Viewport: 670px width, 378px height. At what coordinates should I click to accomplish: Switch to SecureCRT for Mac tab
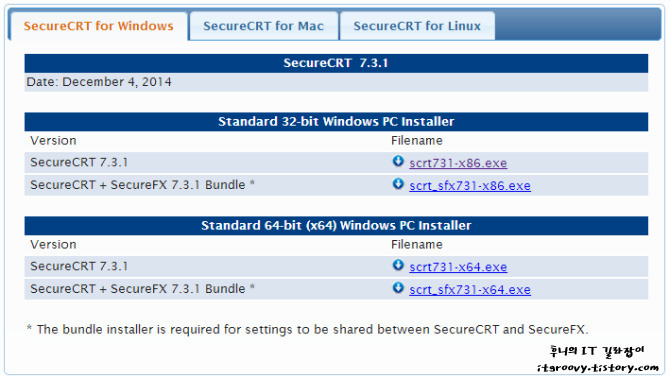pyautogui.click(x=264, y=26)
